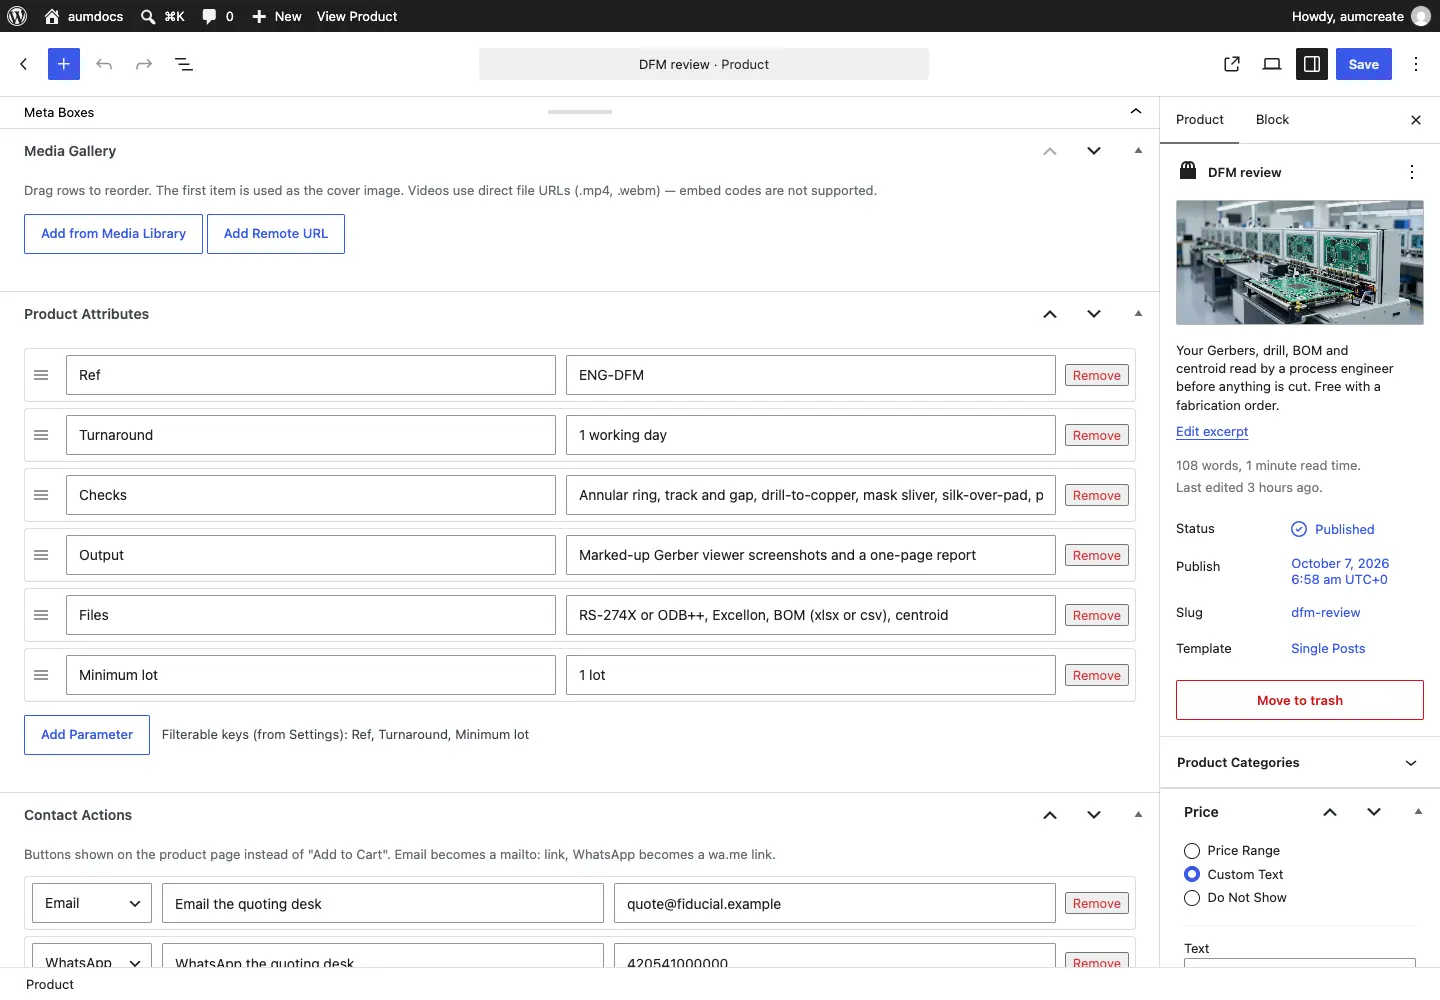Switch to the Product tab

click(1200, 120)
